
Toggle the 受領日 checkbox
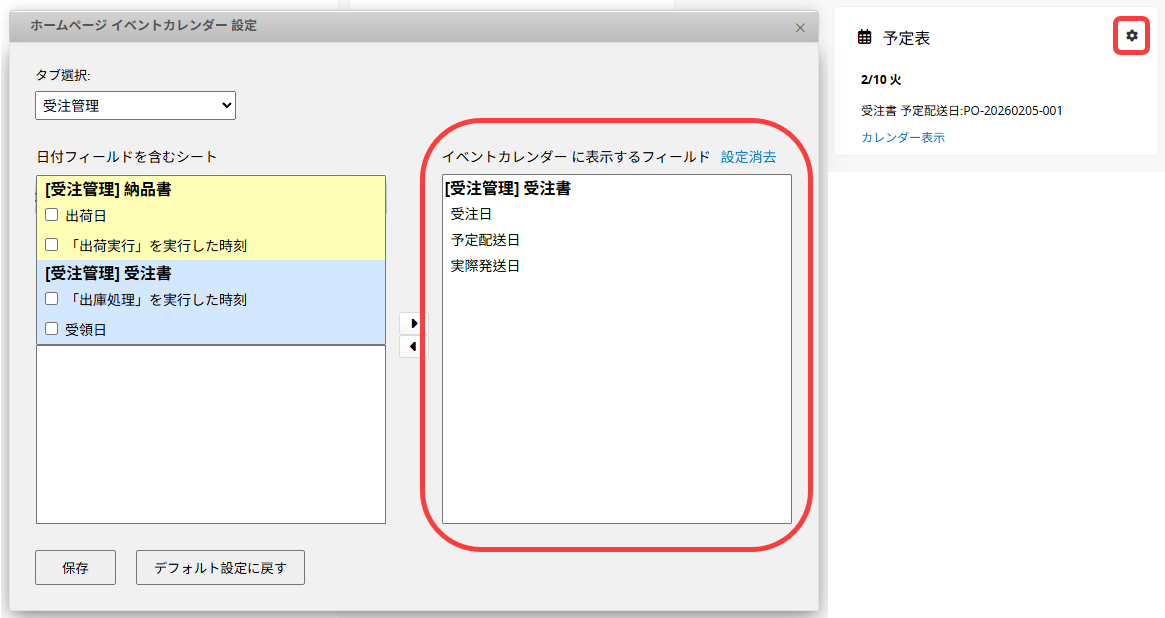click(52, 329)
